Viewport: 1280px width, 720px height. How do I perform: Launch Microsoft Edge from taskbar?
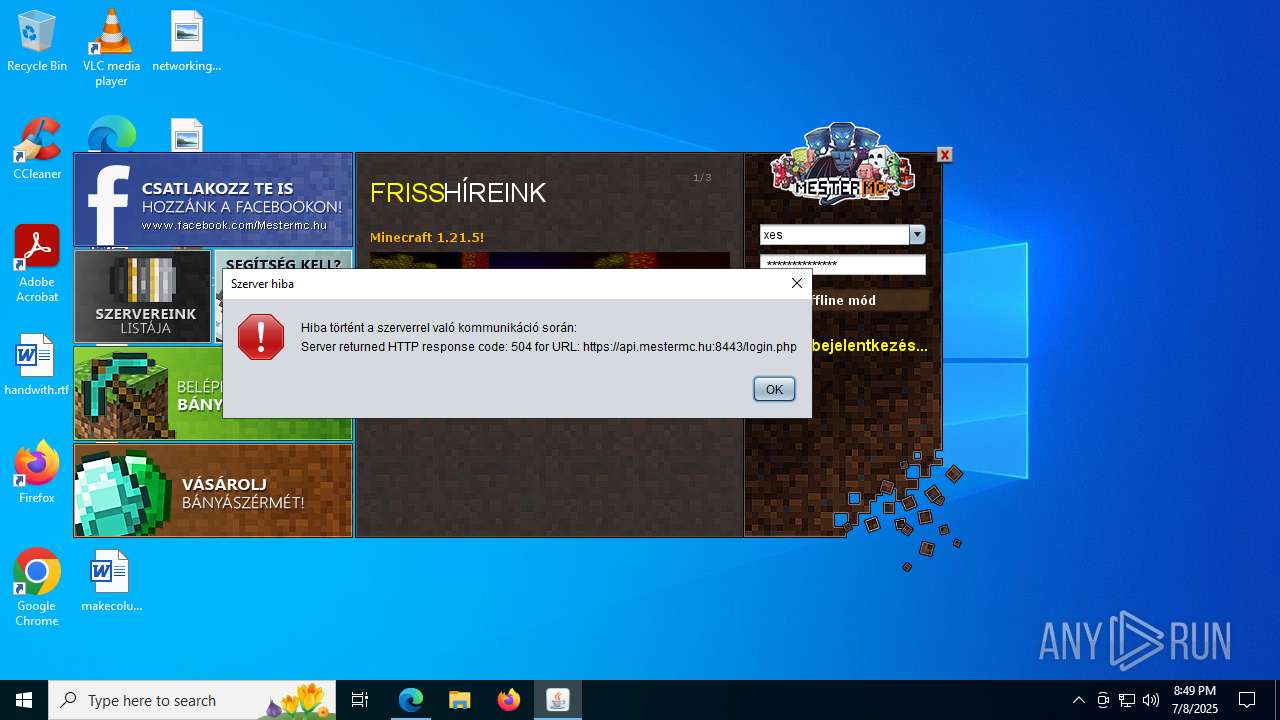coord(411,700)
